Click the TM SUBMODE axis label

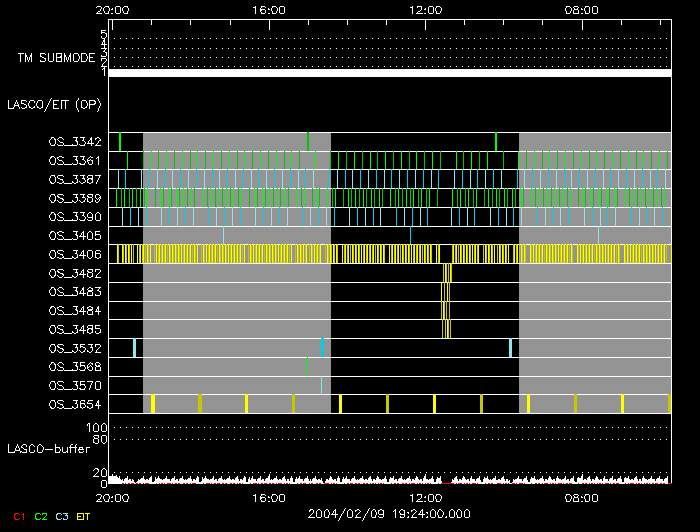coord(56,58)
